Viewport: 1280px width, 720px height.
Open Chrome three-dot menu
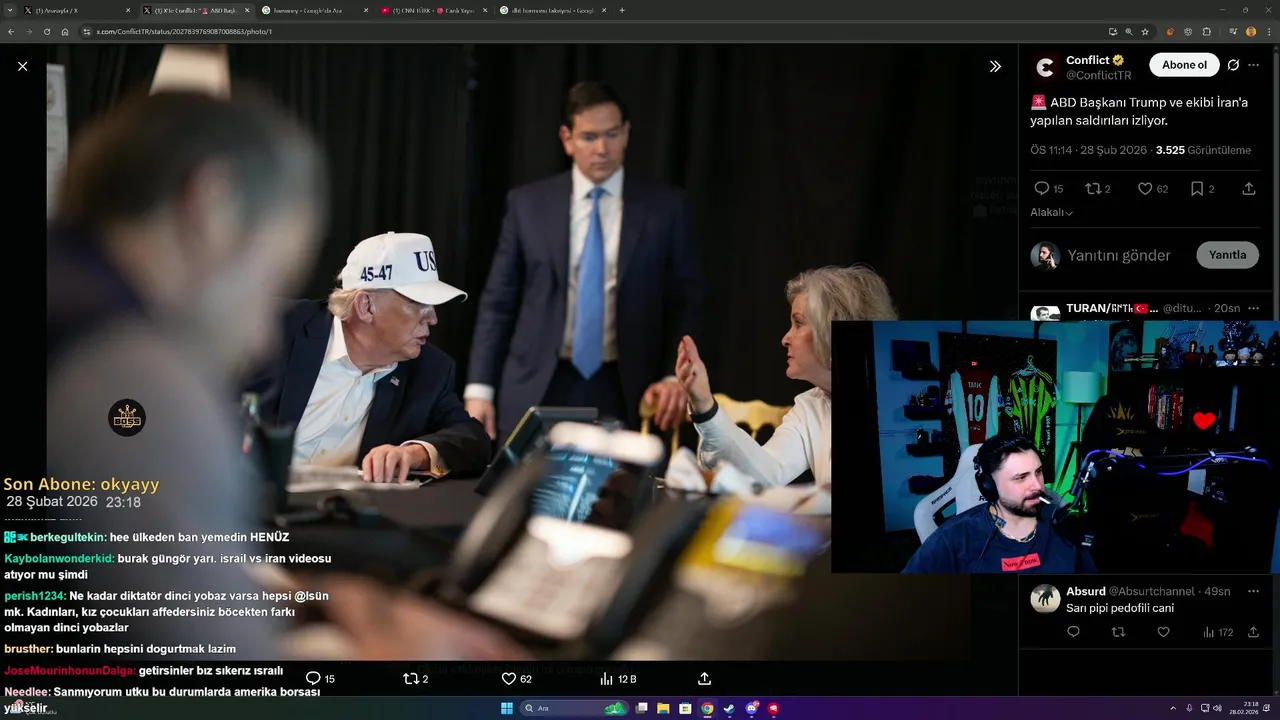(x=1268, y=32)
